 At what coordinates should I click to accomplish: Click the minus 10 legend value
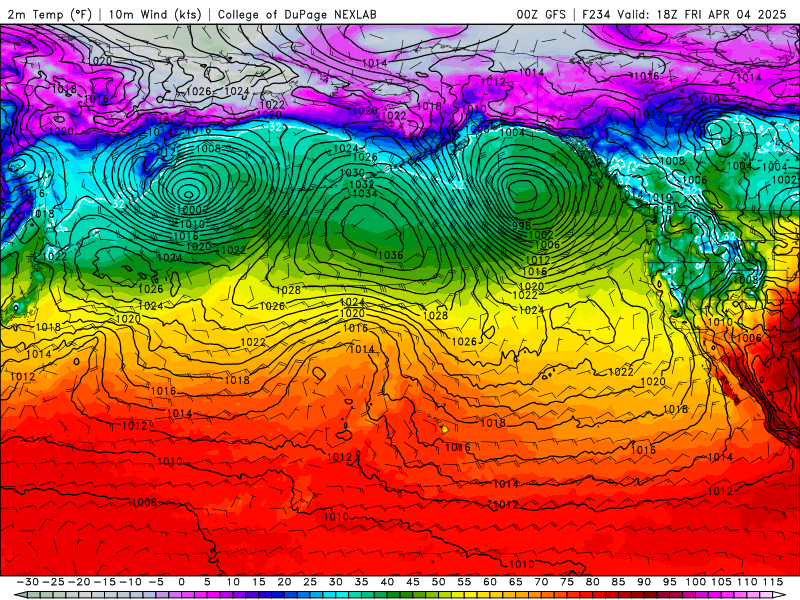tap(130, 582)
